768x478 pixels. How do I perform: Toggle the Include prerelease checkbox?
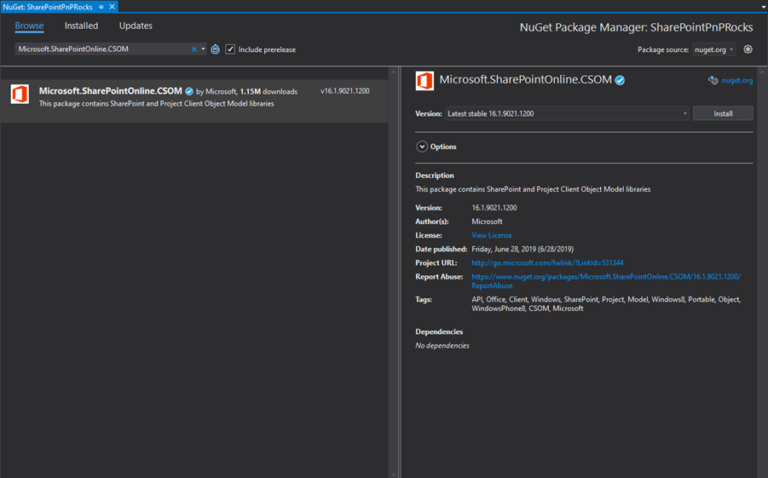pos(231,49)
